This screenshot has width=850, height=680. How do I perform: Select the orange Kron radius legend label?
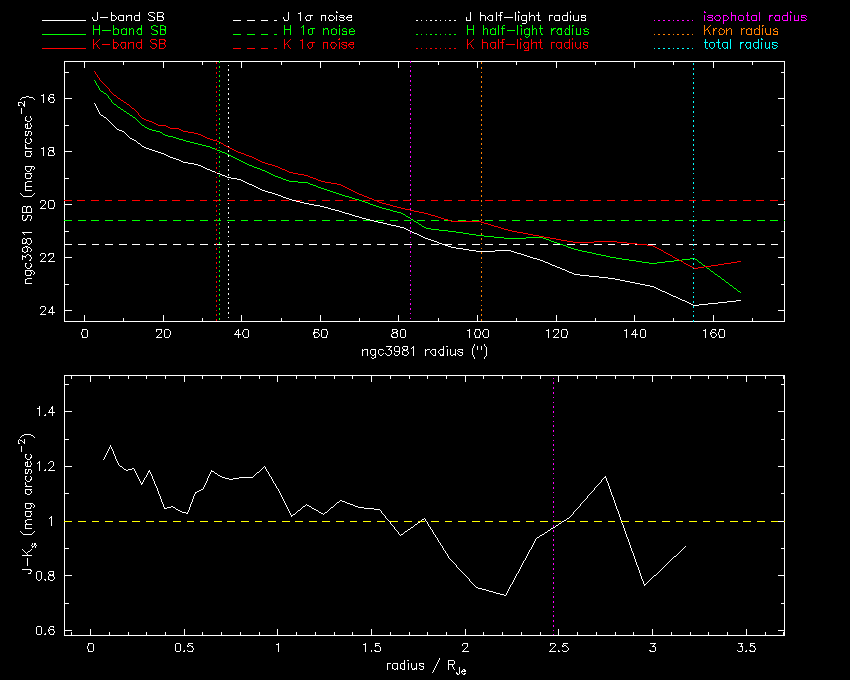739,32
